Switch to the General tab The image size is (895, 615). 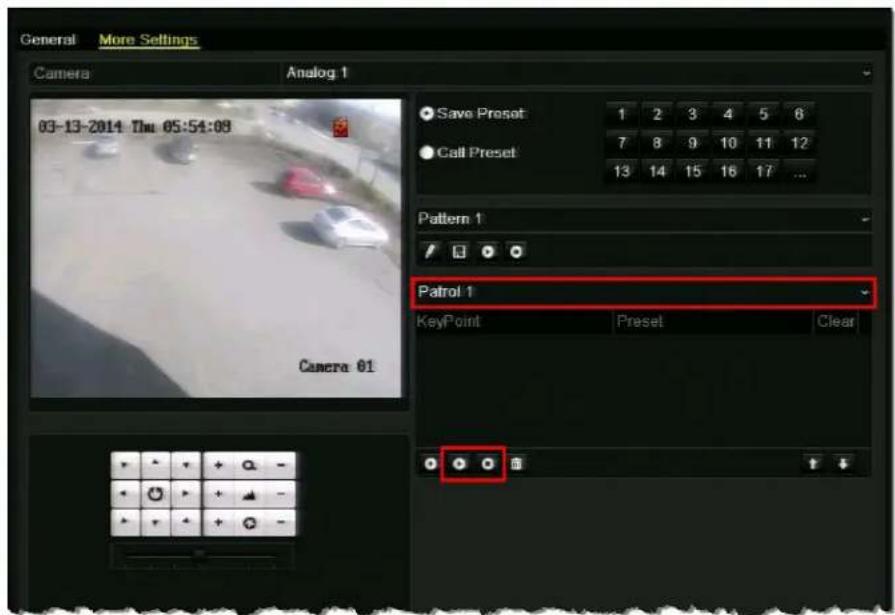[x=48, y=39]
